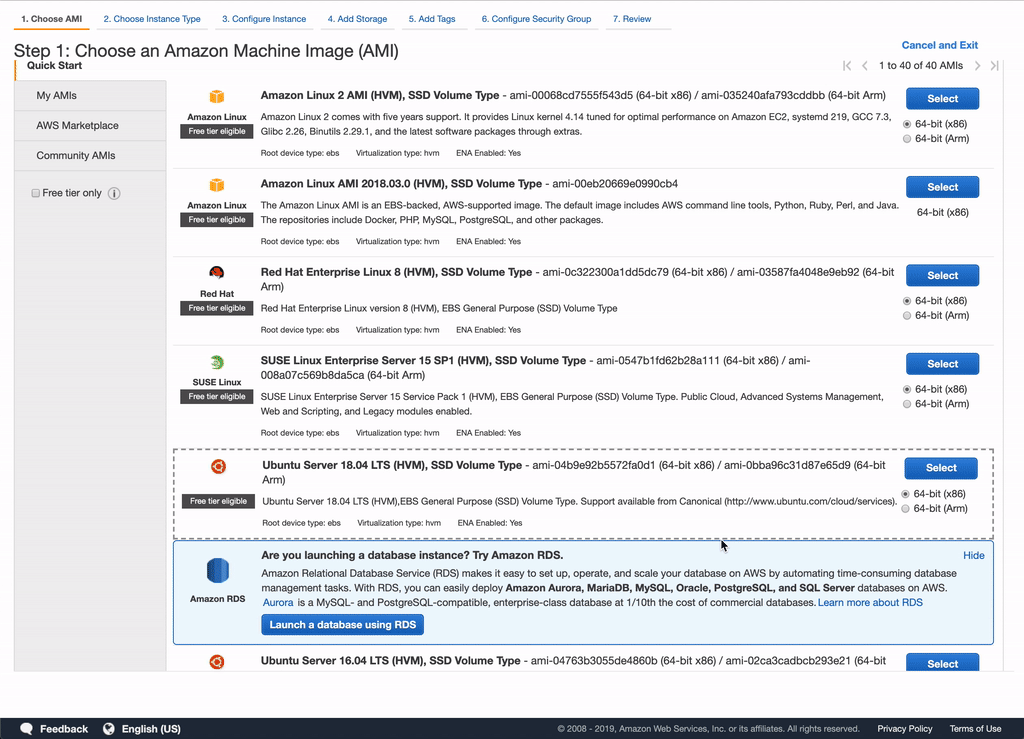Click the Amazon Linux 2 AMI orange cube icon

(x=217, y=97)
